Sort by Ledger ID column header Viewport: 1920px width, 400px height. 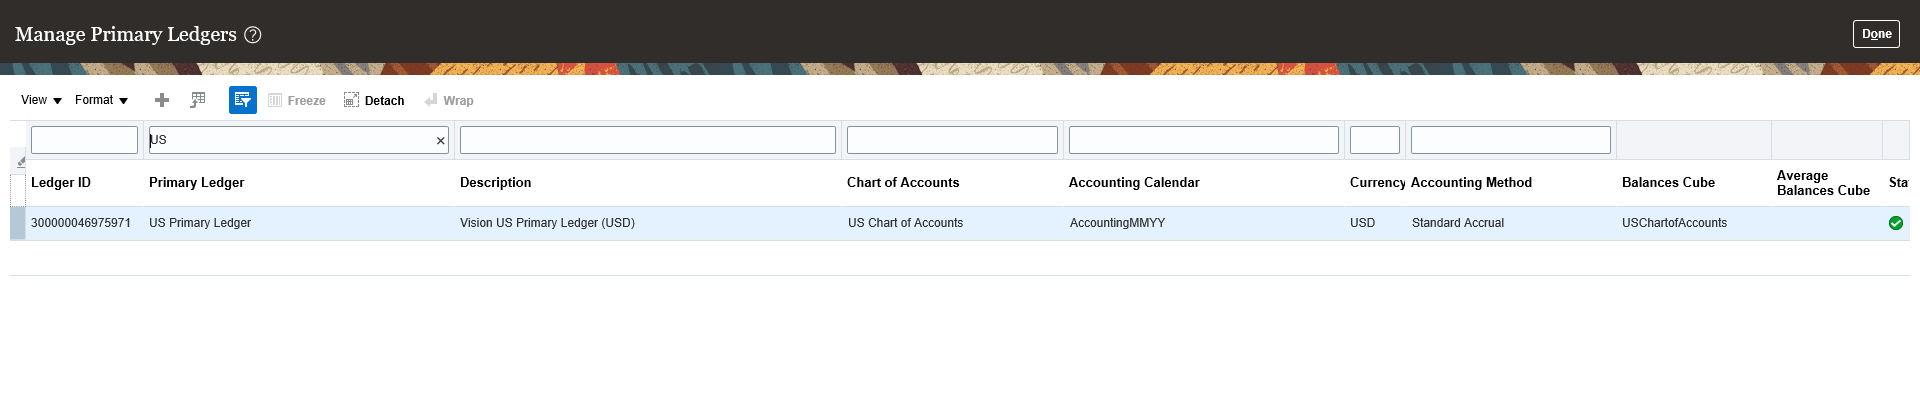61,183
